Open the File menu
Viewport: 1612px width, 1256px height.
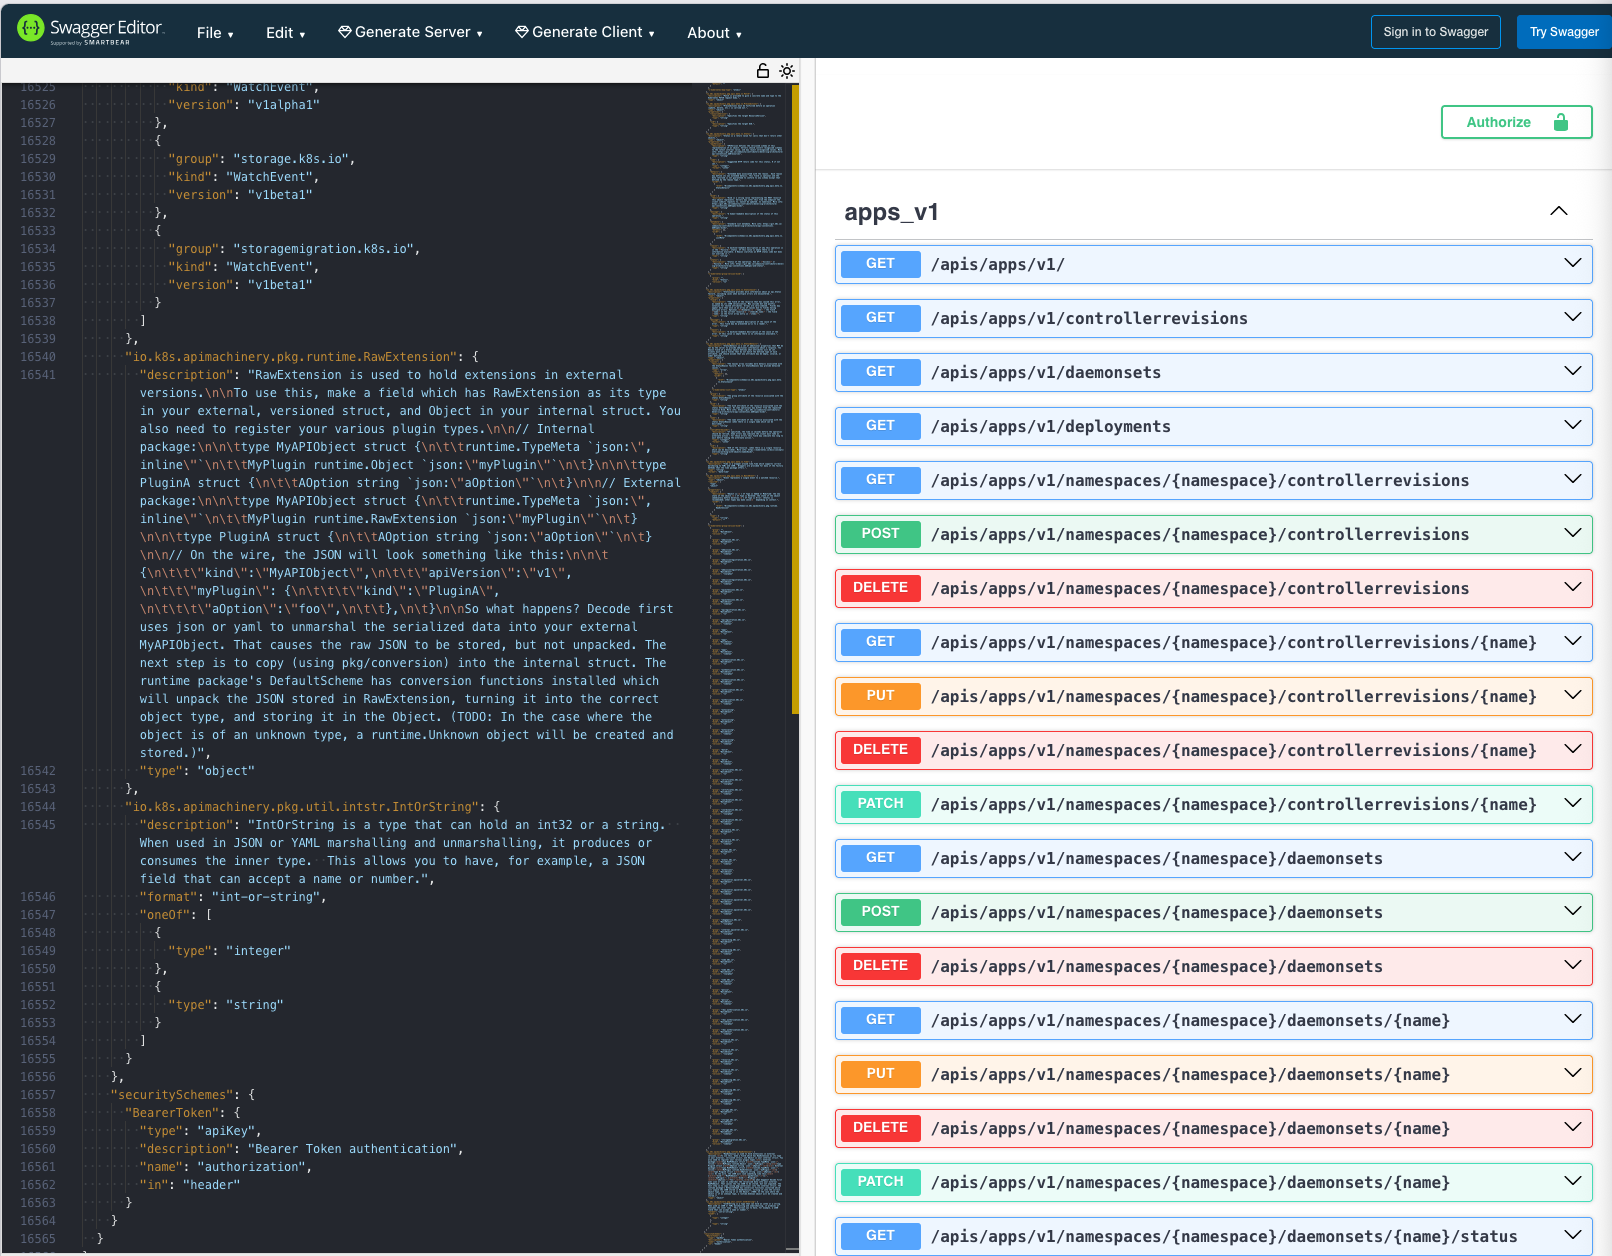(215, 32)
